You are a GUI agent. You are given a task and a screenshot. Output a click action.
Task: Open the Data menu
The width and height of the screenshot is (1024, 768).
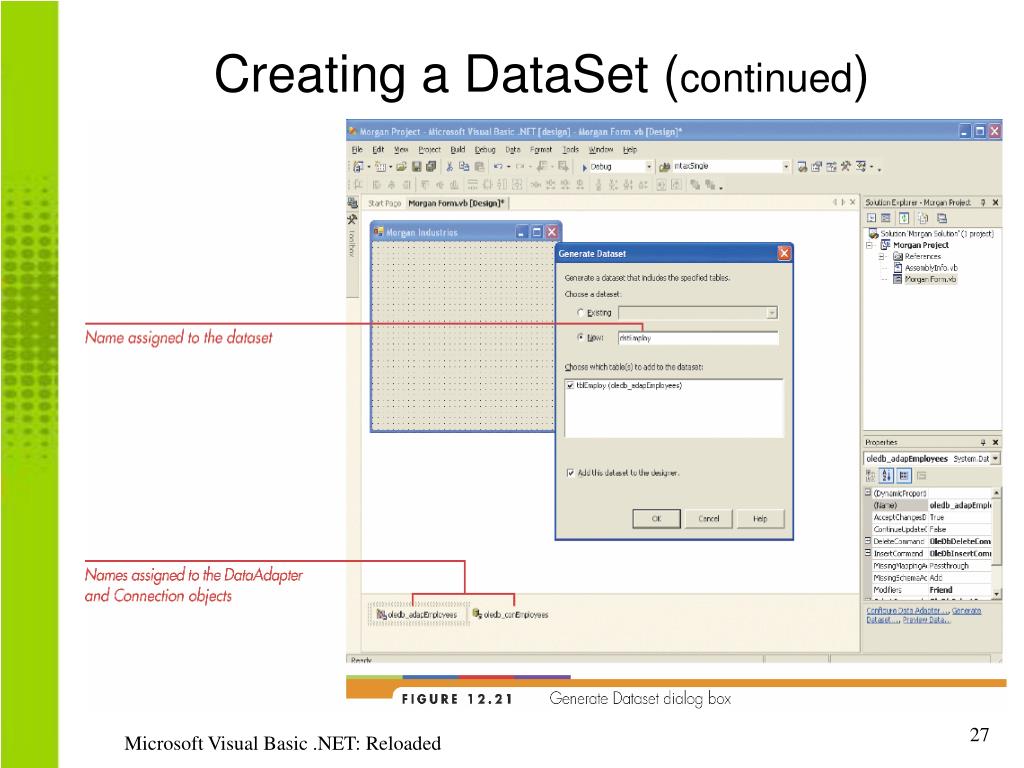513,150
